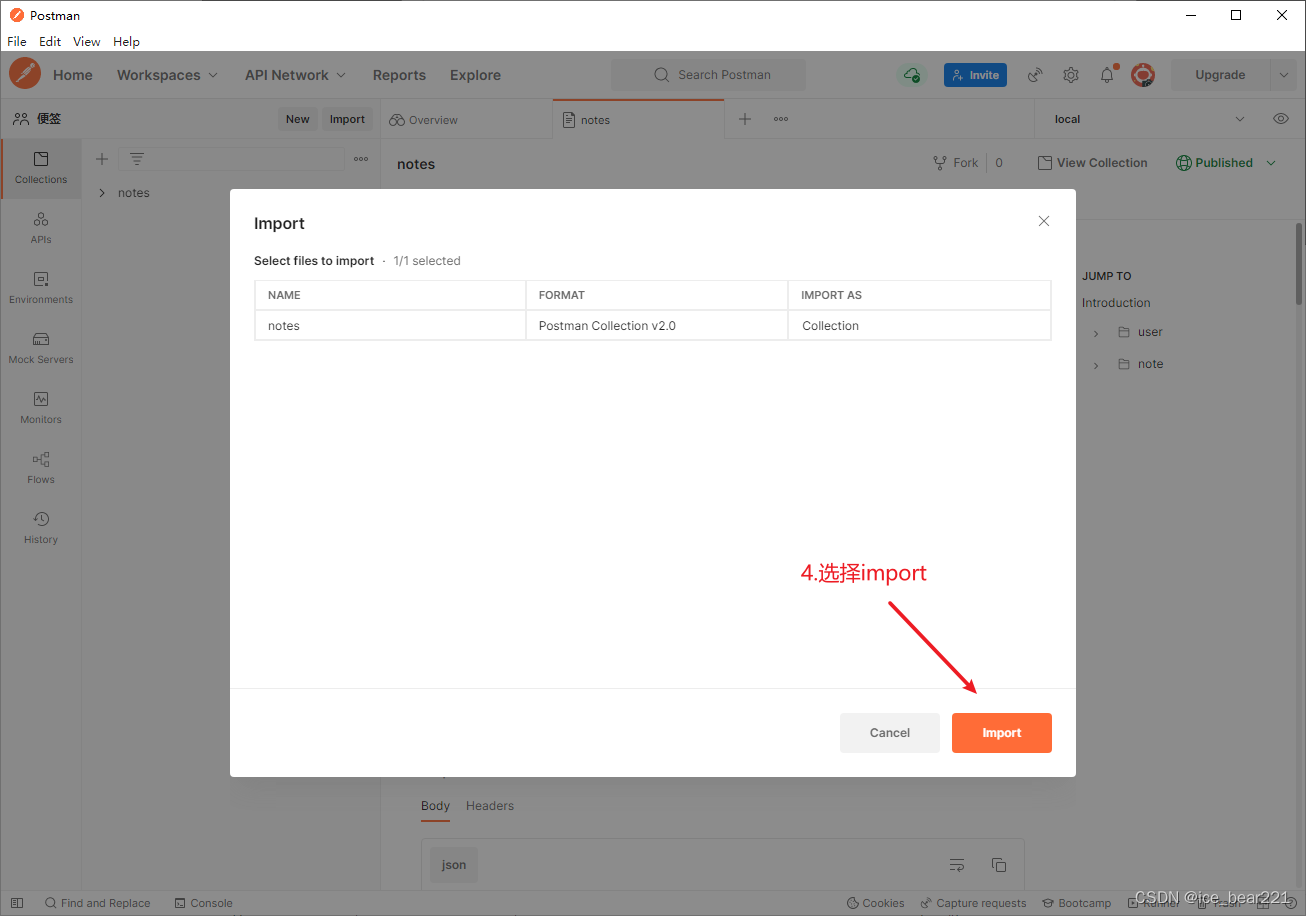Open APIs in the sidebar

[x=41, y=228]
